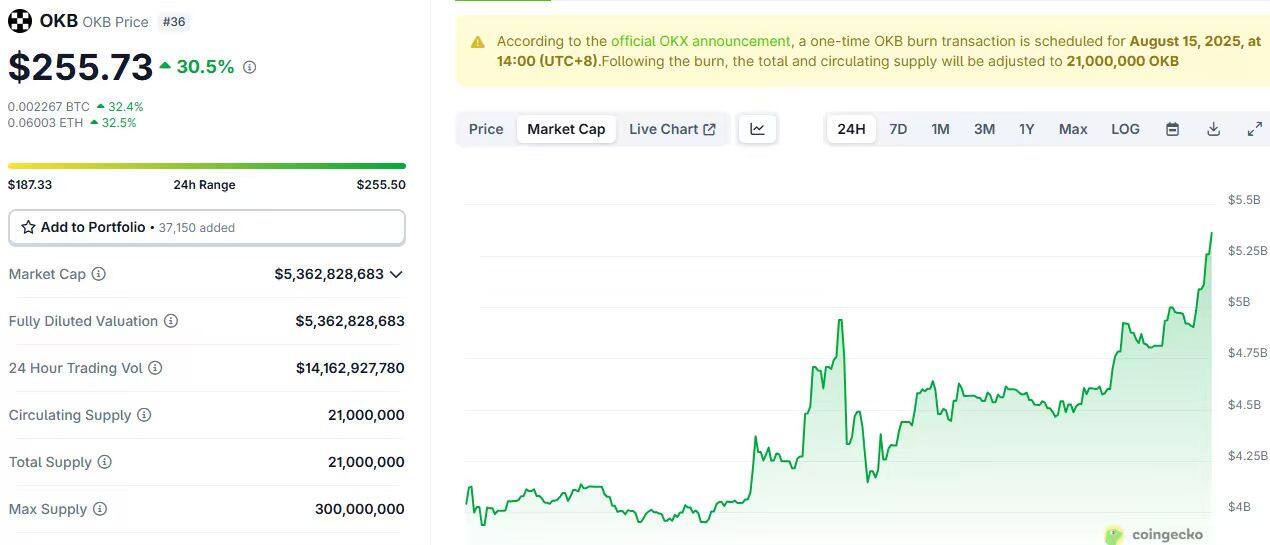Viewport: 1270px width, 545px height.
Task: Select the 1M time range
Action: coord(940,129)
